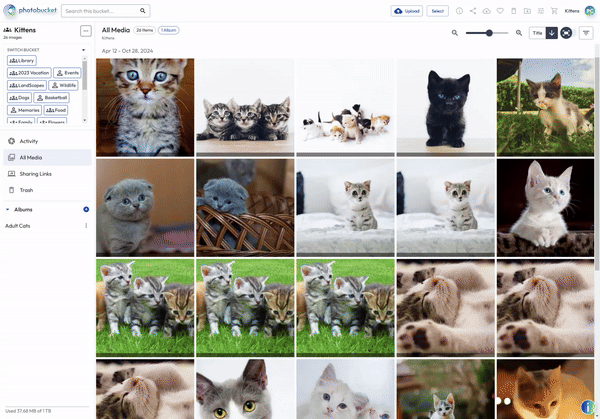Switch to the Dogs bucket
Screen dimensions: 600x419
pos(19,98)
